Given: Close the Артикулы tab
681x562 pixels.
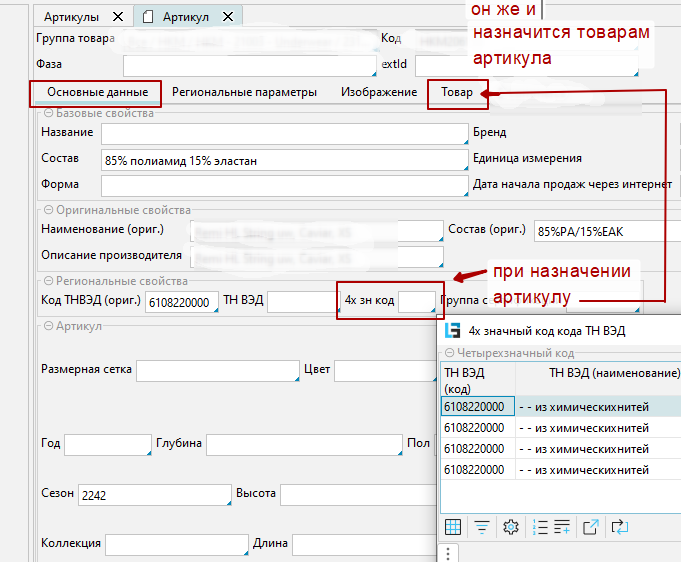Looking at the screenshot, I should point(118,17).
